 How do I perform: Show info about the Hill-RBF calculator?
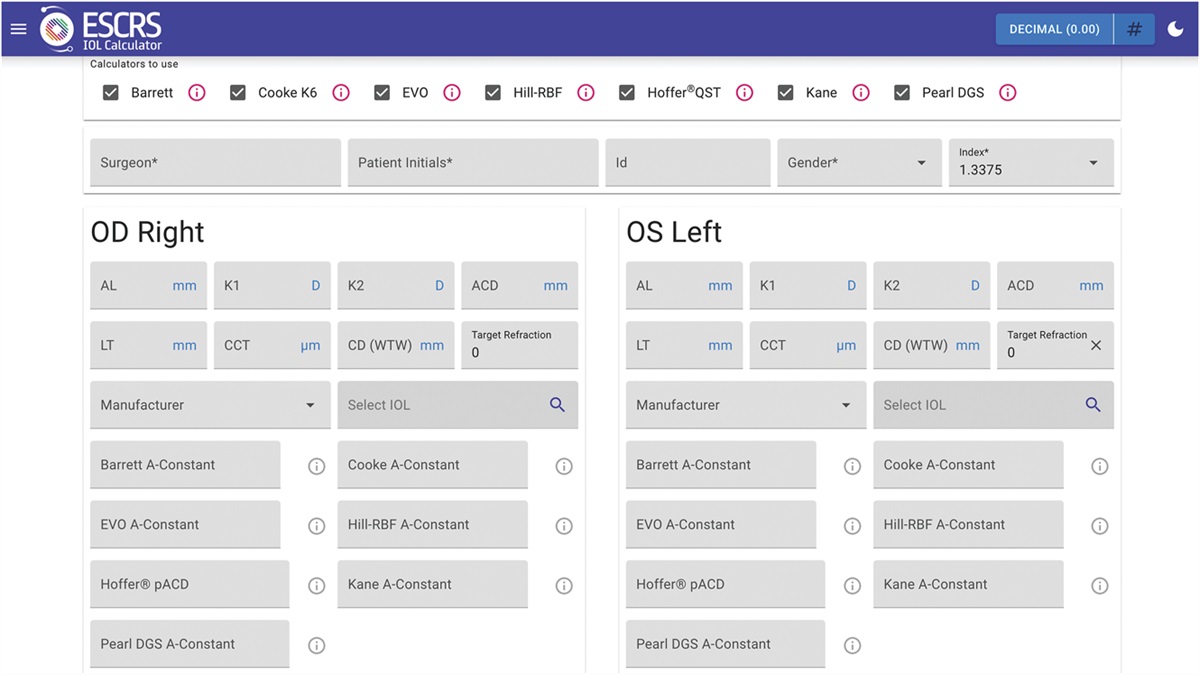point(586,93)
